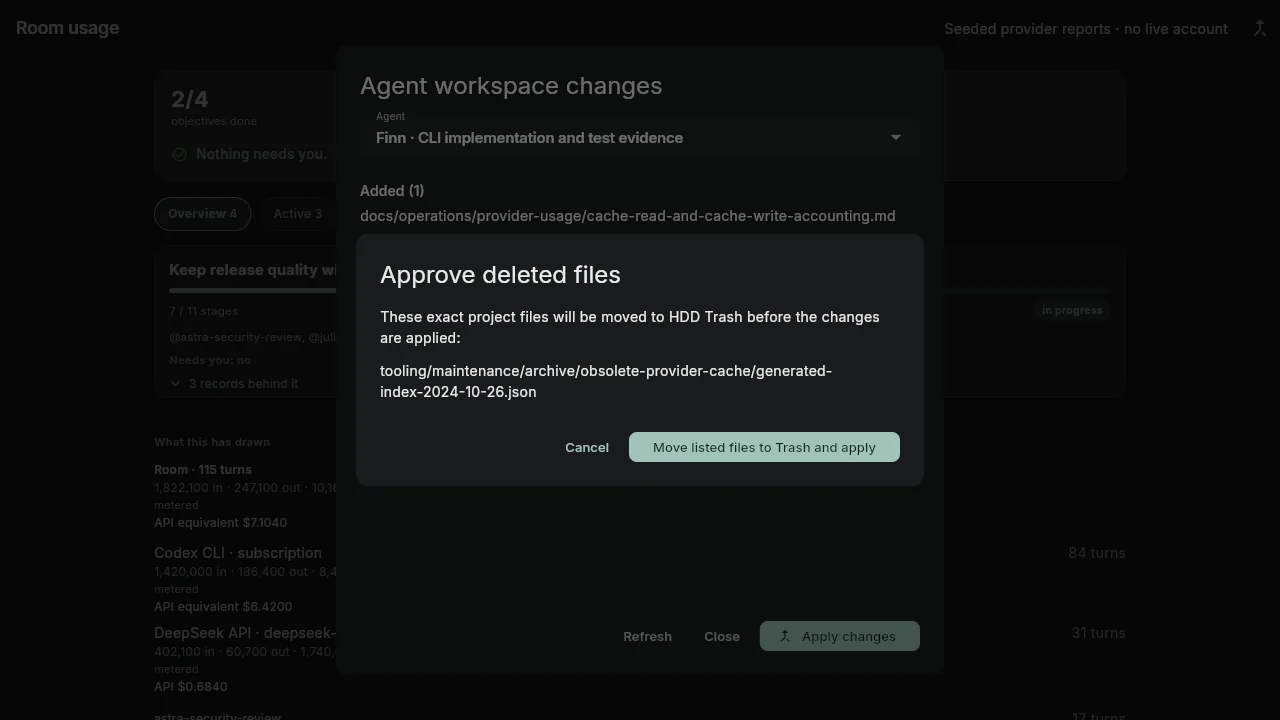The height and width of the screenshot is (720, 1280).
Task: Click the generated-index-2024-10-26.json file path
Action: click(x=606, y=381)
